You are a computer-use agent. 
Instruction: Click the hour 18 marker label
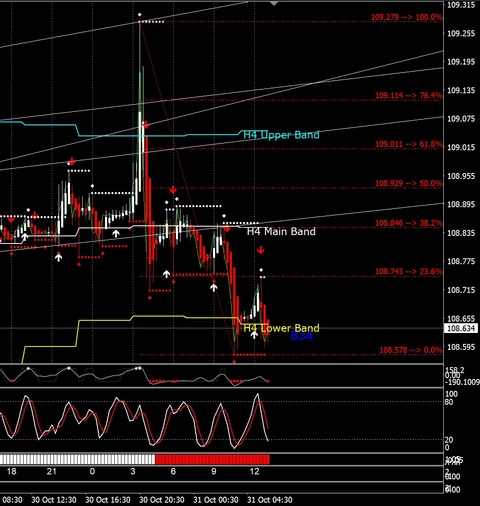tap(11, 471)
